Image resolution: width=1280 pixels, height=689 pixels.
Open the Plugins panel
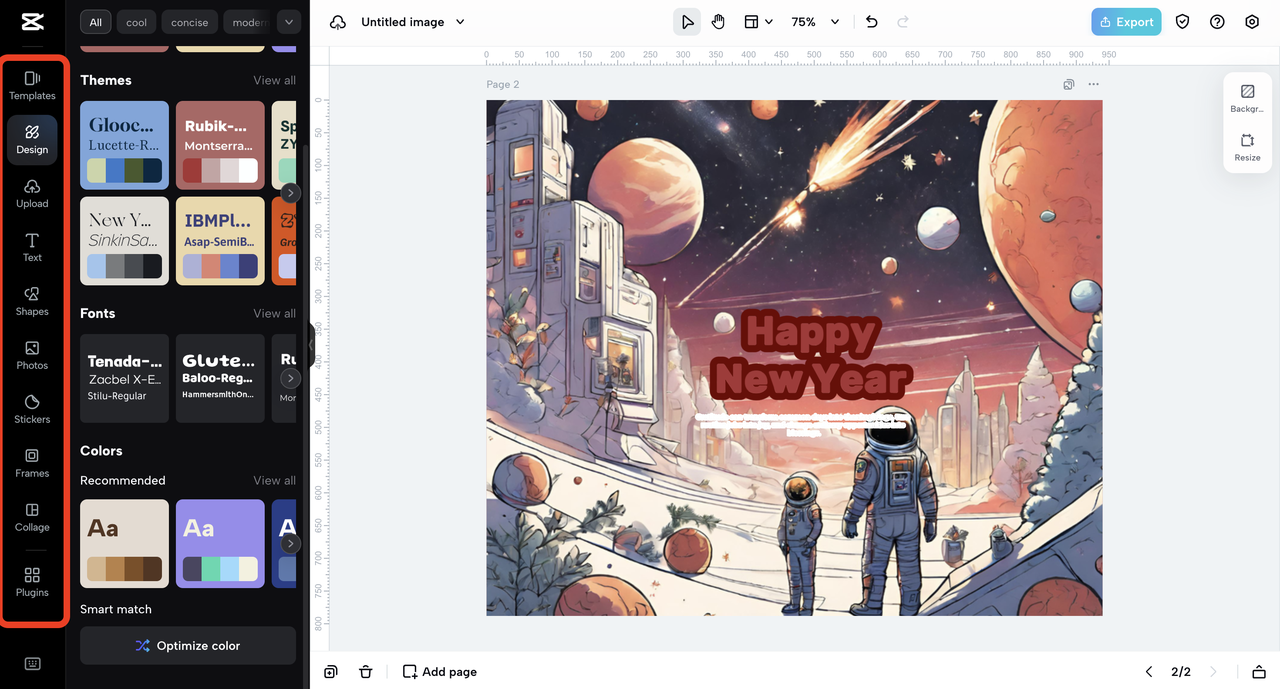click(x=32, y=582)
